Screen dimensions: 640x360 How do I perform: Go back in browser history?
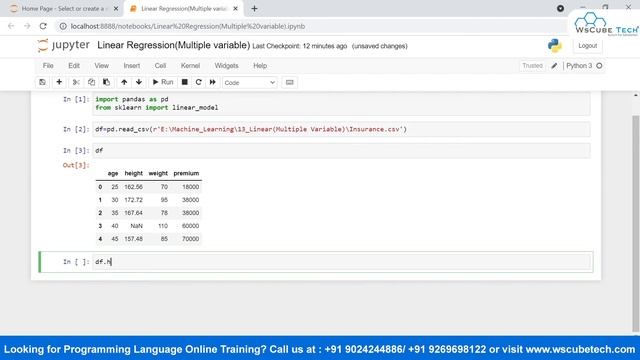[x=11, y=26]
